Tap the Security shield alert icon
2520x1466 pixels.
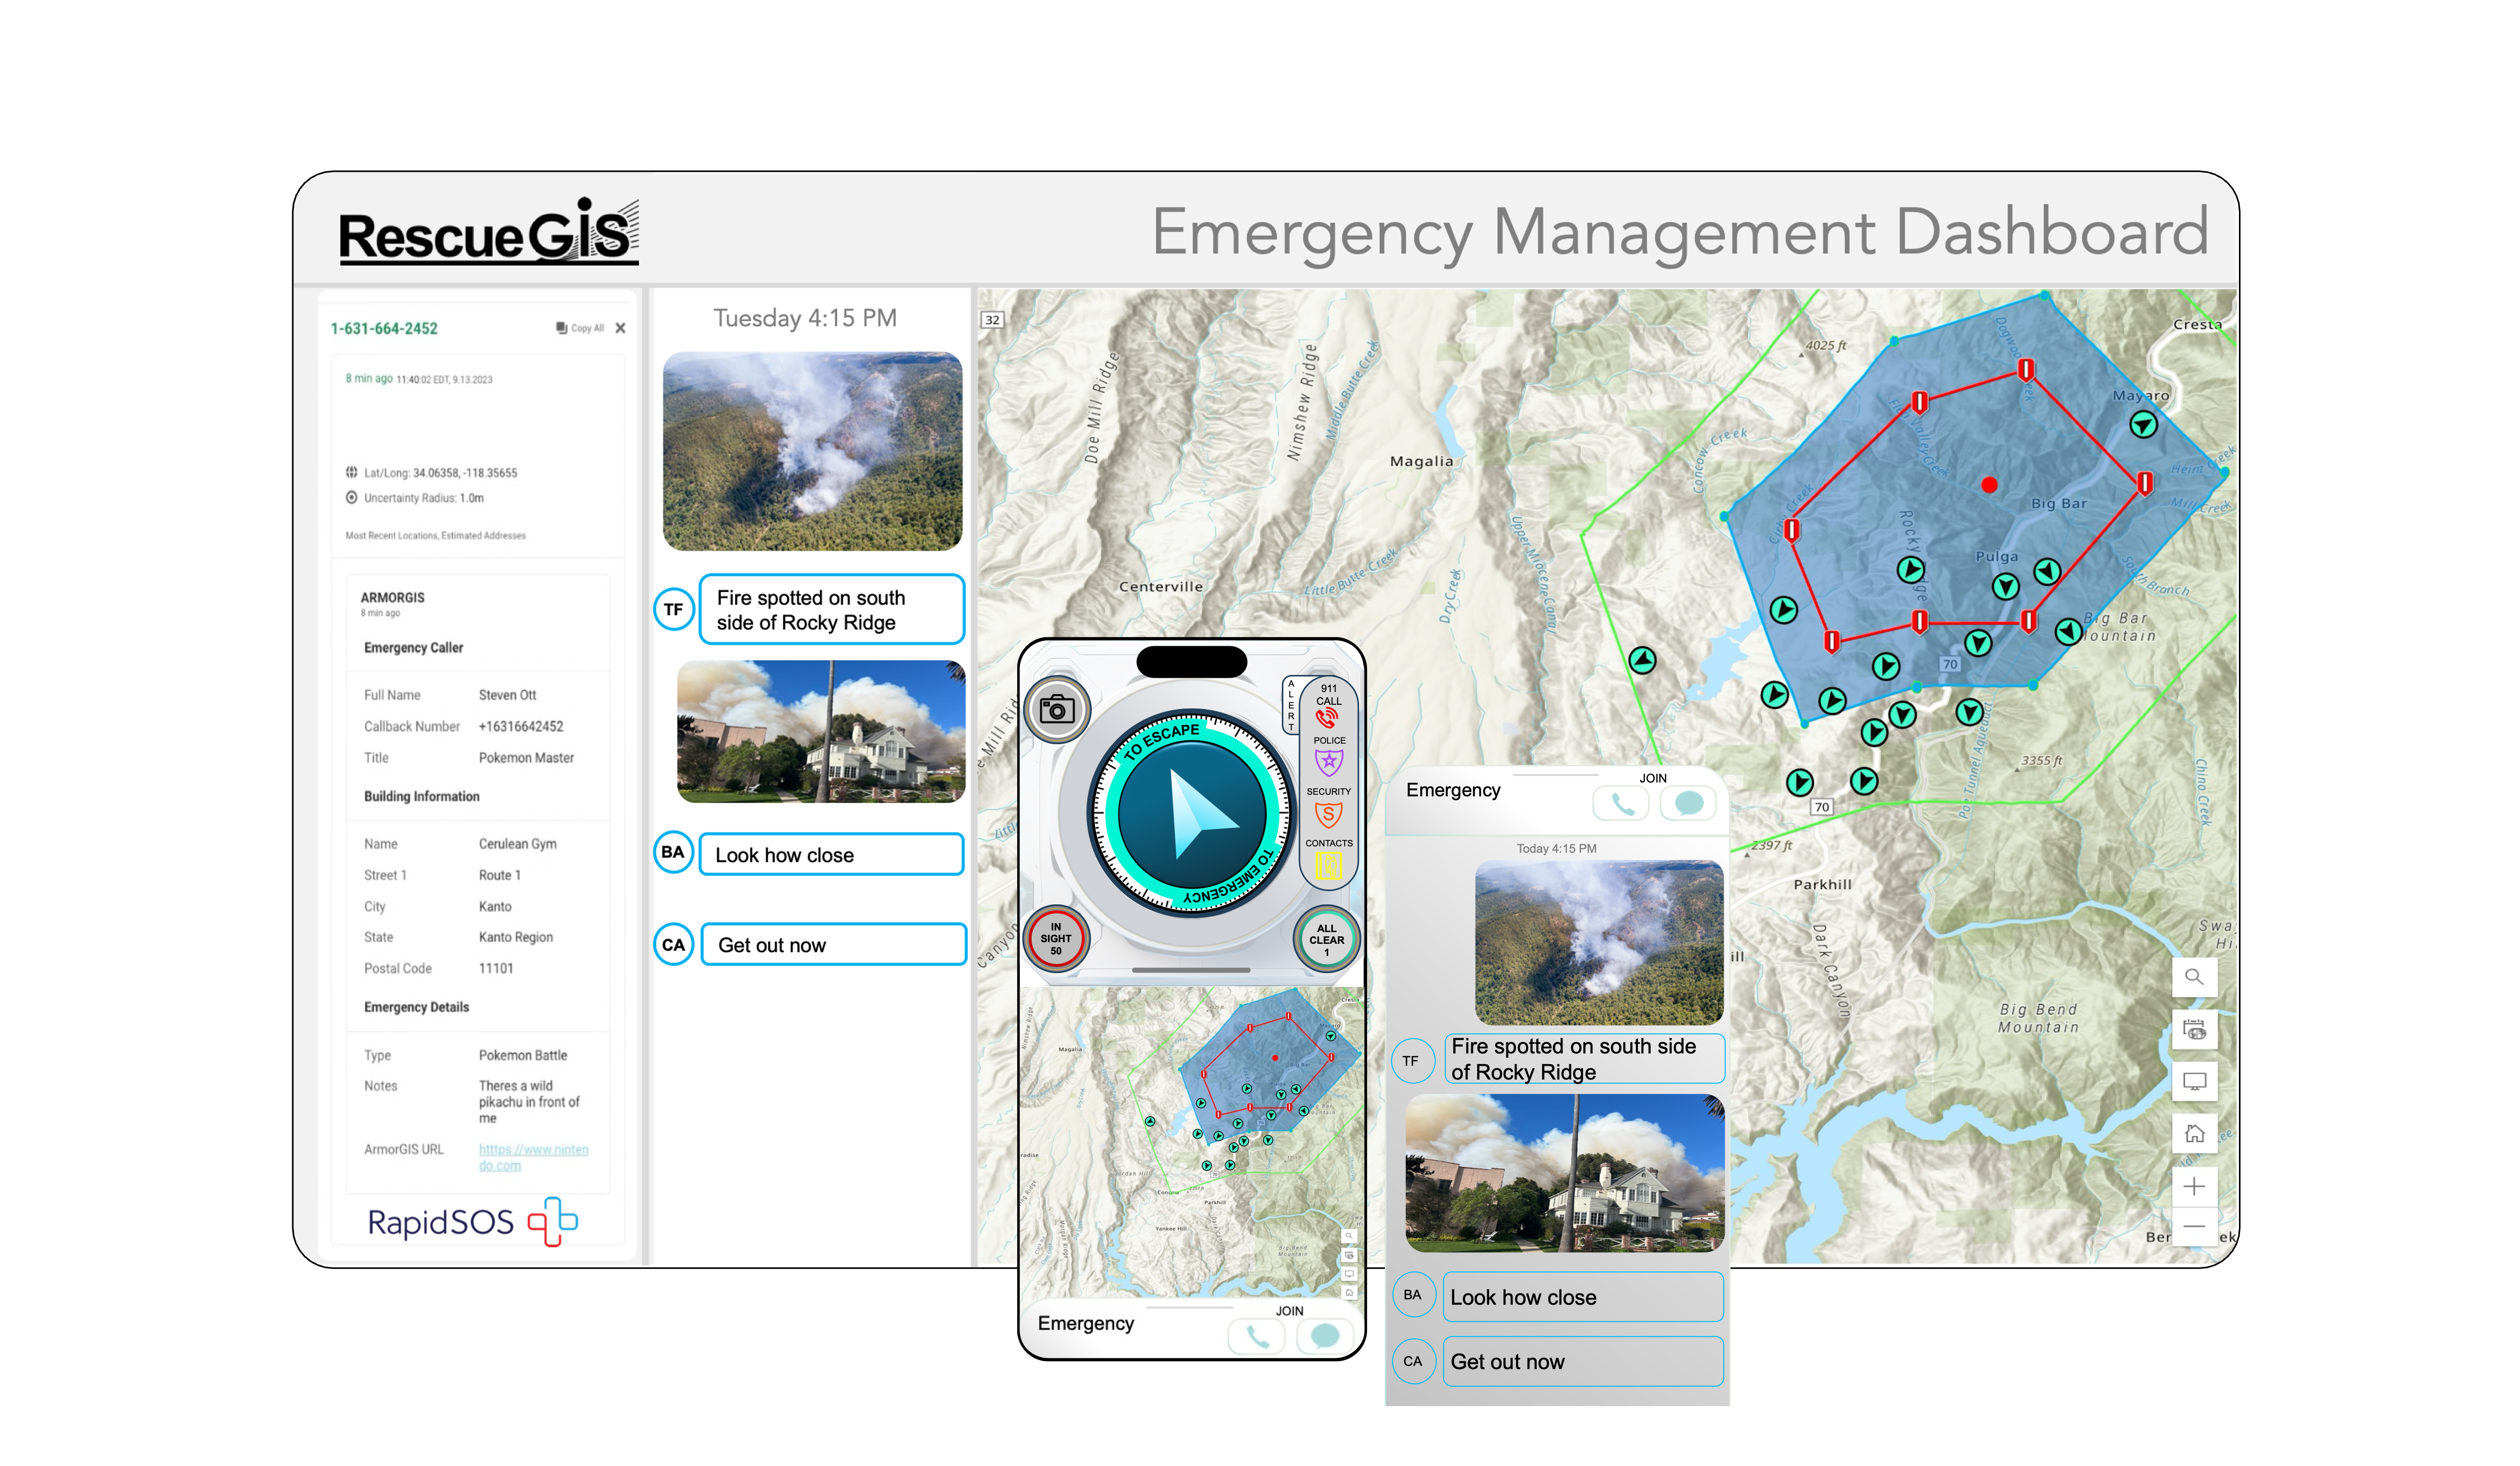coord(1328,815)
